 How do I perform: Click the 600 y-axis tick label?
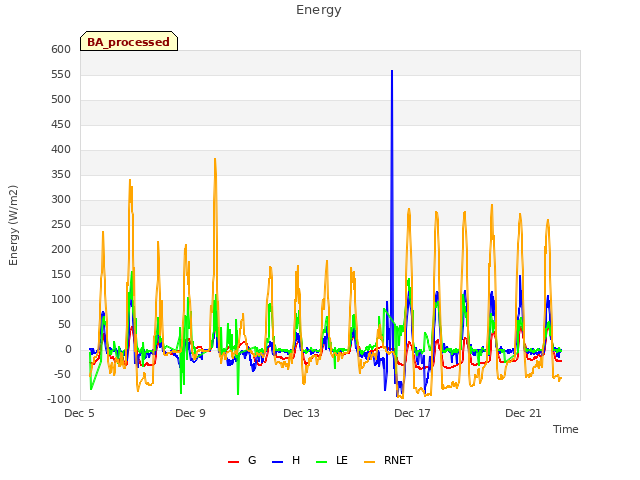pyautogui.click(x=61, y=49)
